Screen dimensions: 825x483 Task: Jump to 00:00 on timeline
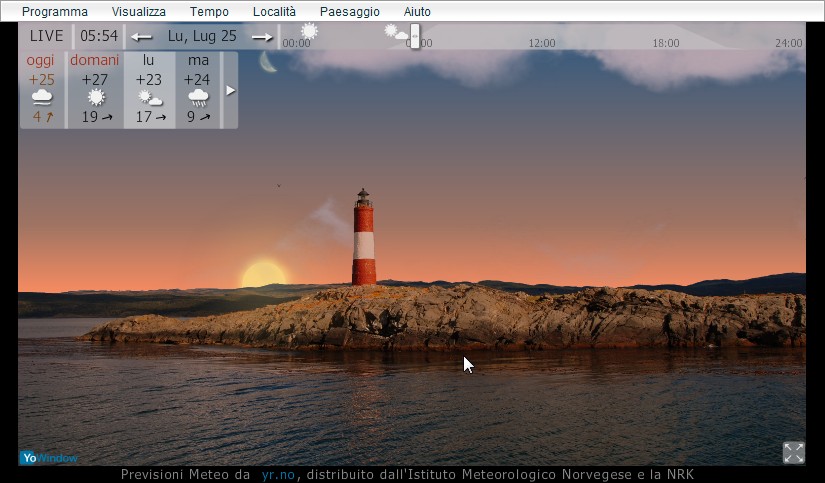(x=296, y=43)
